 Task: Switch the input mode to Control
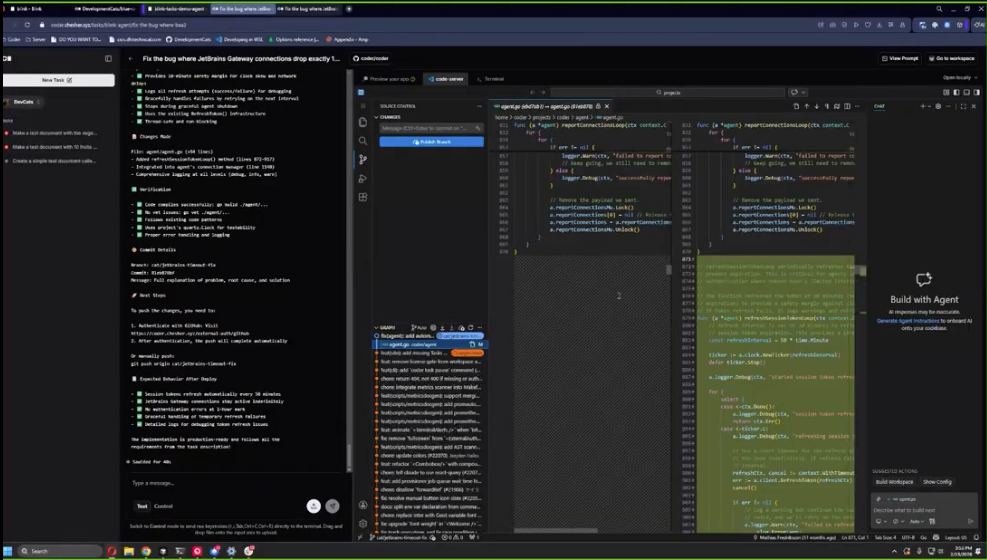pos(163,506)
